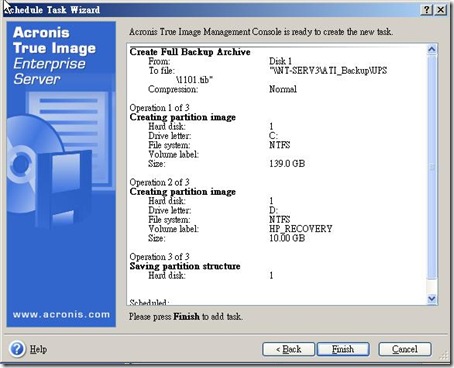Click the 'HP_RECOVERY' volume label value
Image resolution: width=454 pixels, height=368 pixels.
(301, 229)
